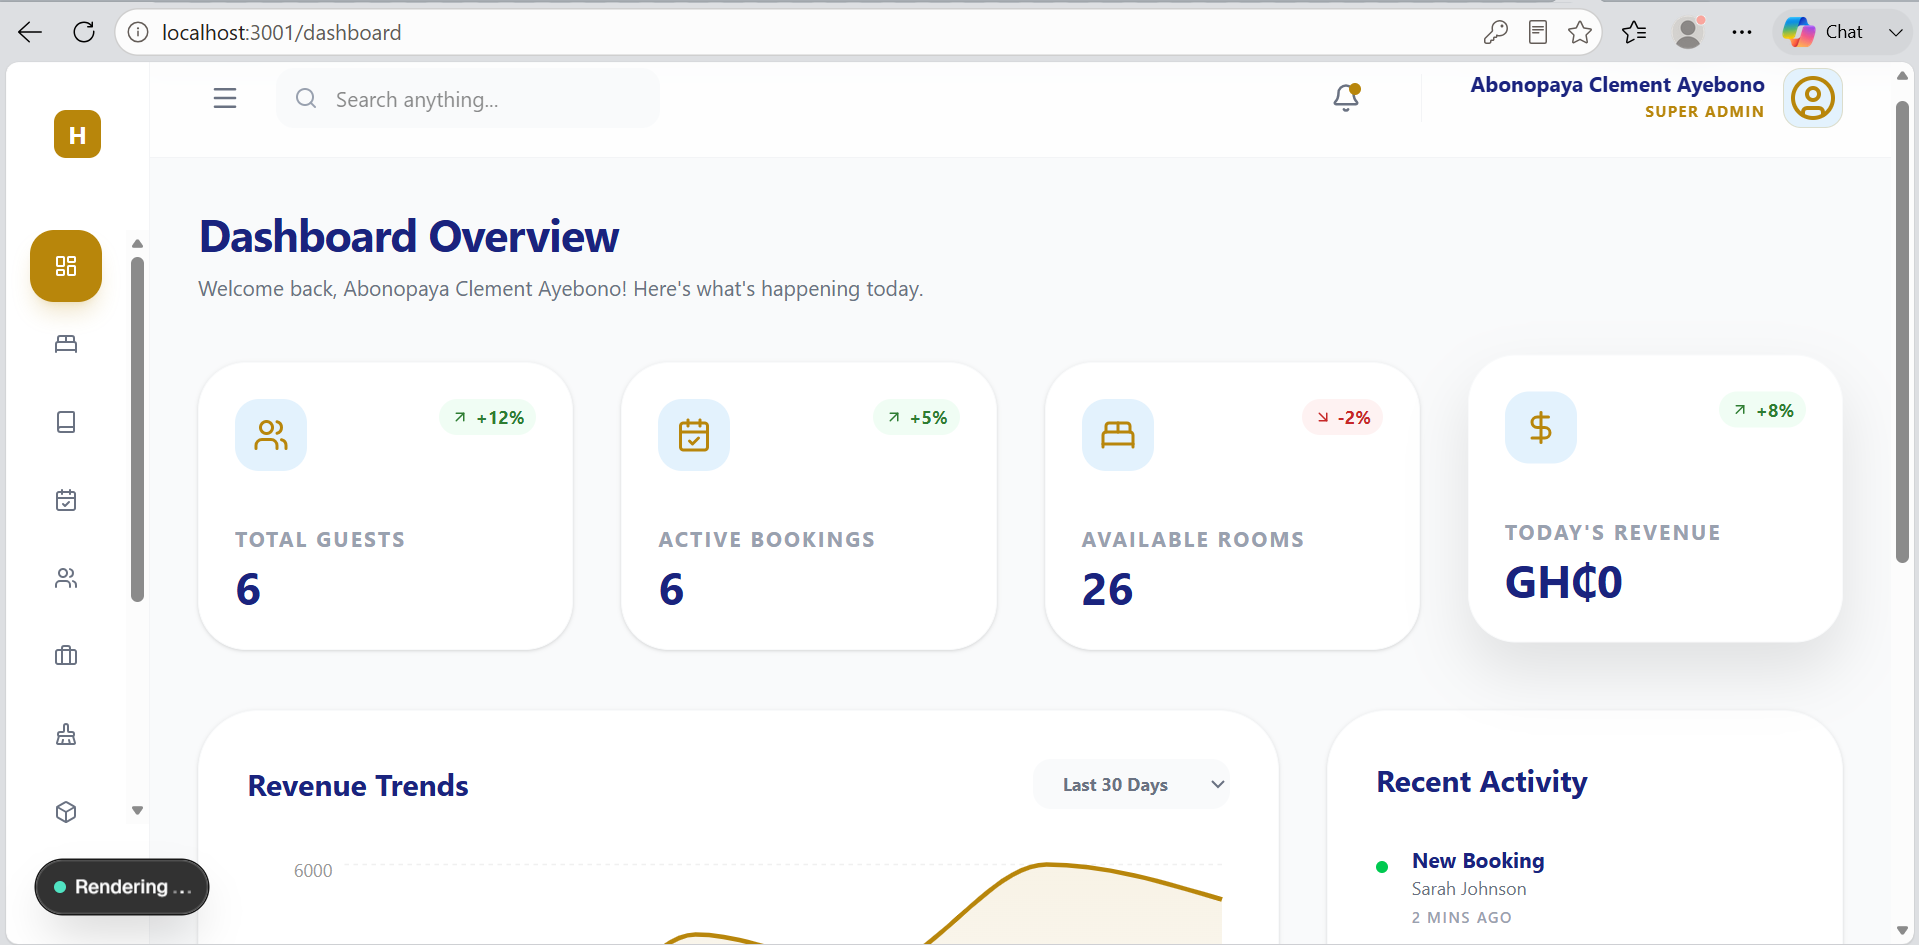Viewport: 1919px width, 945px height.
Task: Add page to favorites star icon
Action: pyautogui.click(x=1580, y=32)
